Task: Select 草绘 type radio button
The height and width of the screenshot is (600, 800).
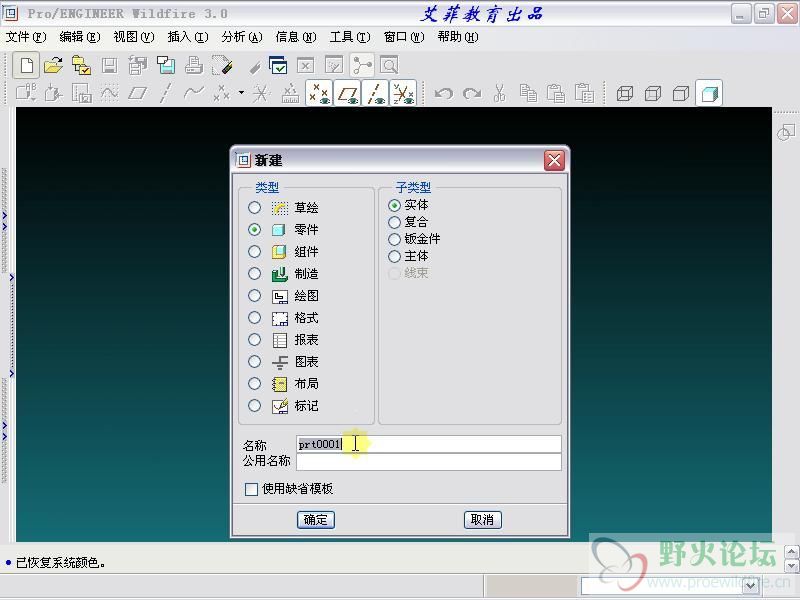Action: 254,208
